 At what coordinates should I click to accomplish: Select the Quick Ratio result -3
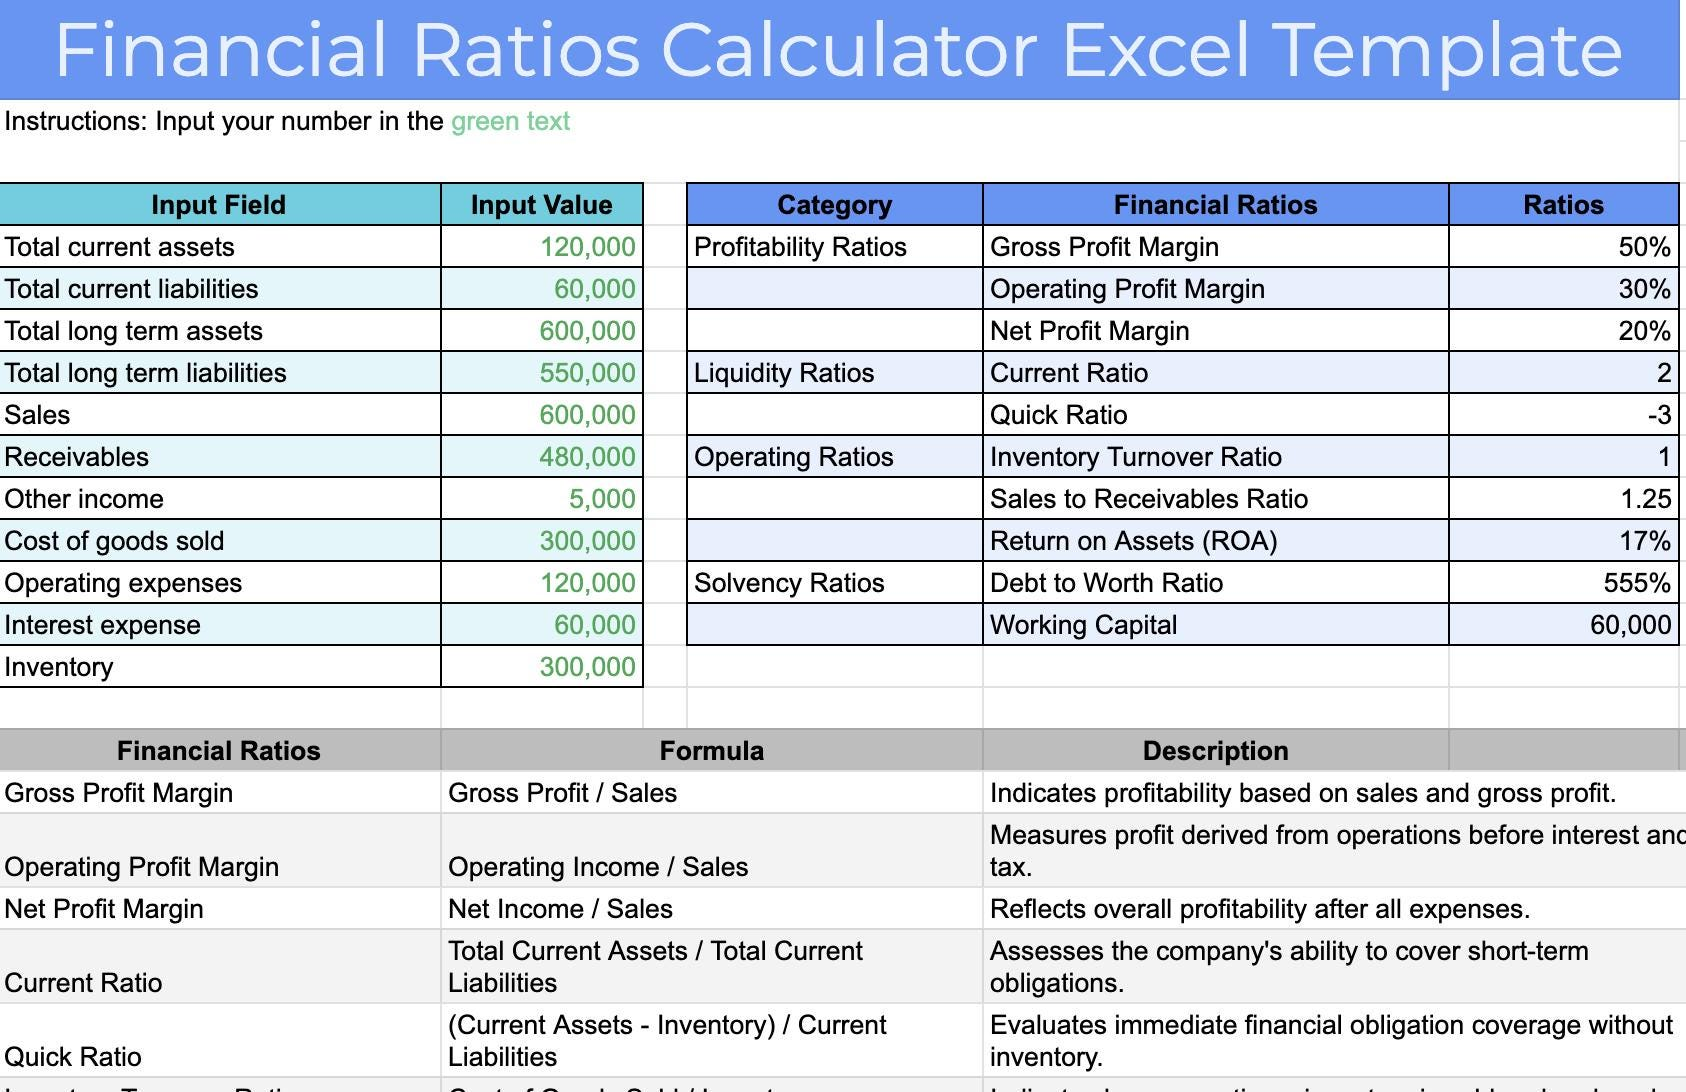[x=1659, y=415]
